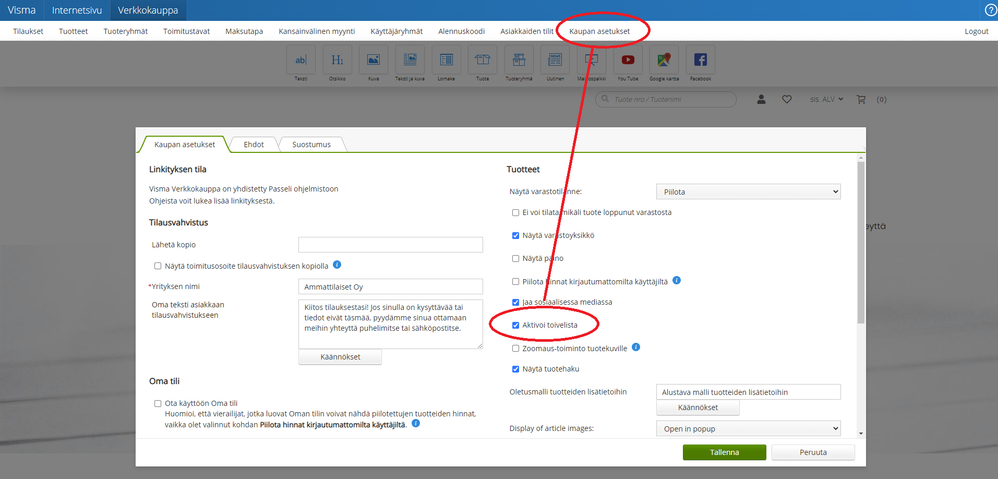Viewport: 998px width, 479px height.
Task: Show info for Piilota hinnat option
Action: tap(677, 280)
